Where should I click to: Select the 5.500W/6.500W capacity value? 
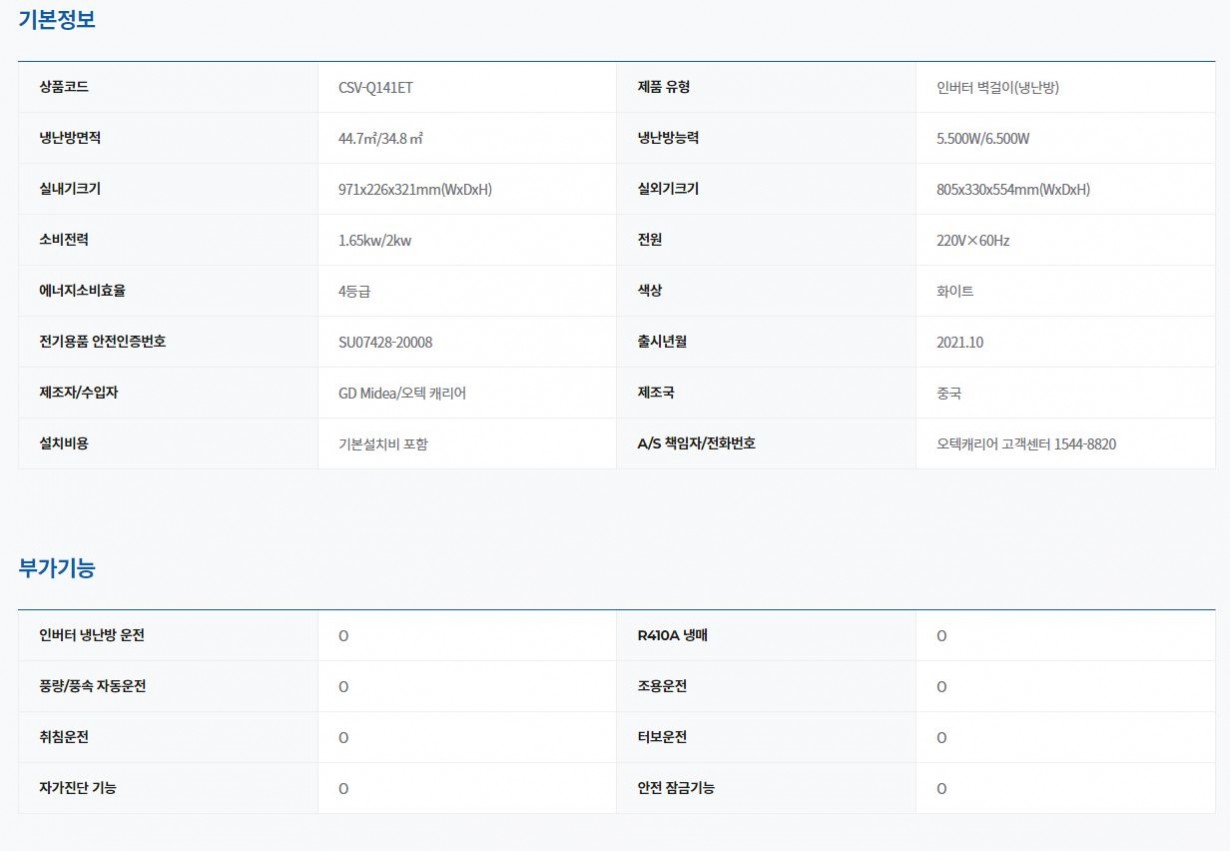(x=982, y=139)
